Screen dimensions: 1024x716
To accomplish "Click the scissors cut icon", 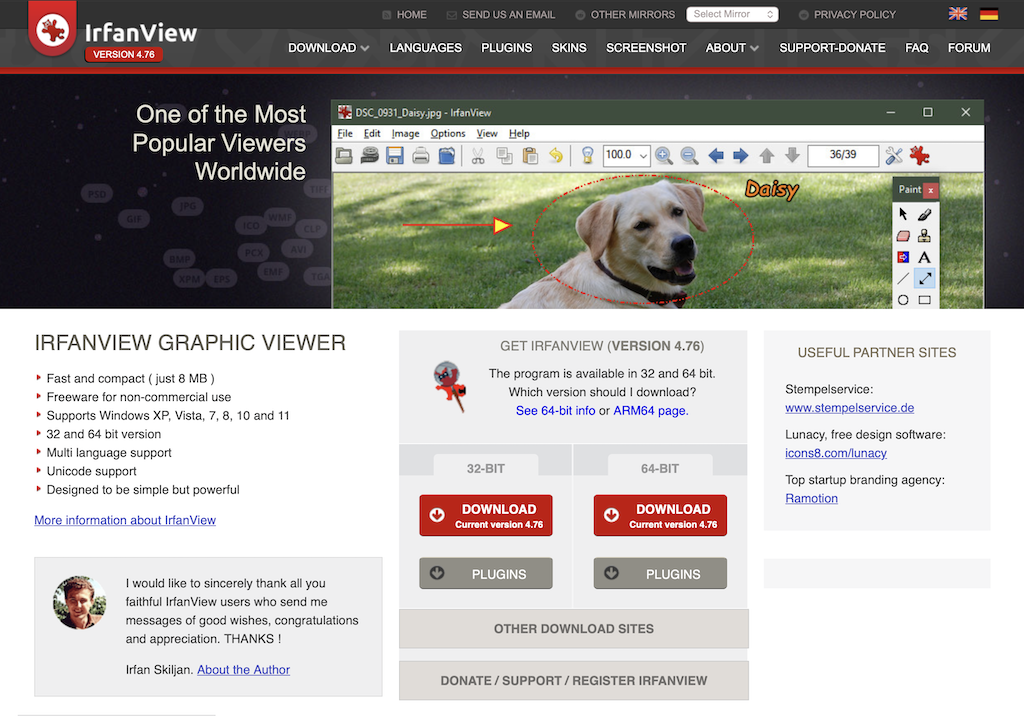I will pyautogui.click(x=478, y=155).
